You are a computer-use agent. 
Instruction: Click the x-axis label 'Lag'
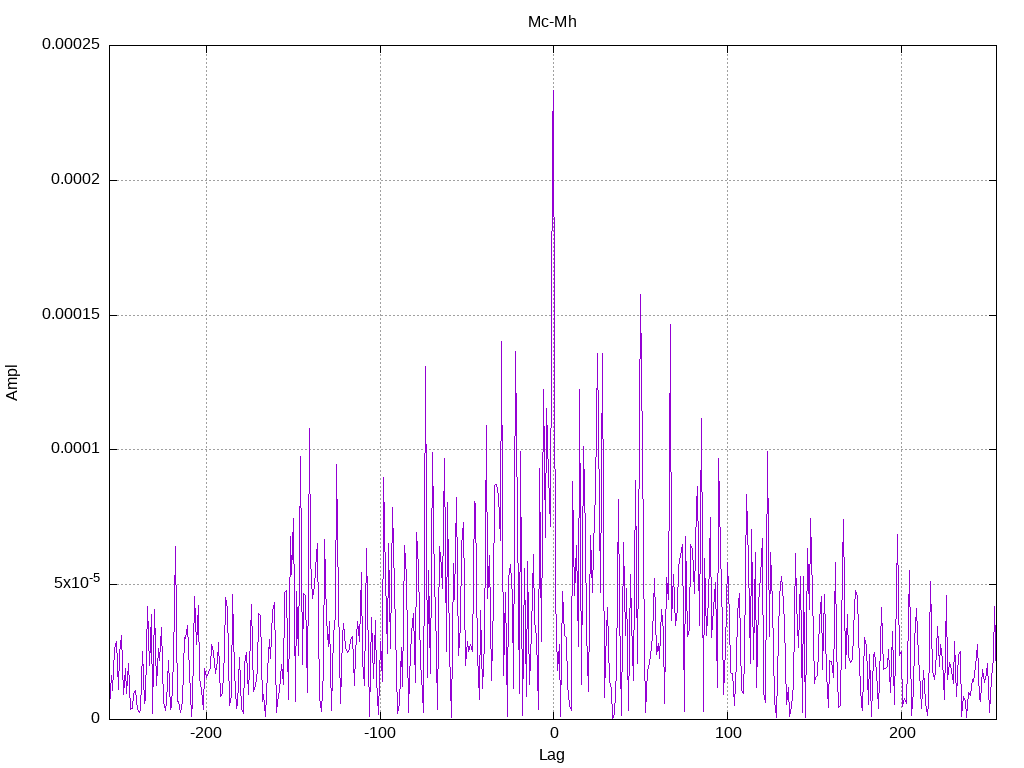[552, 755]
